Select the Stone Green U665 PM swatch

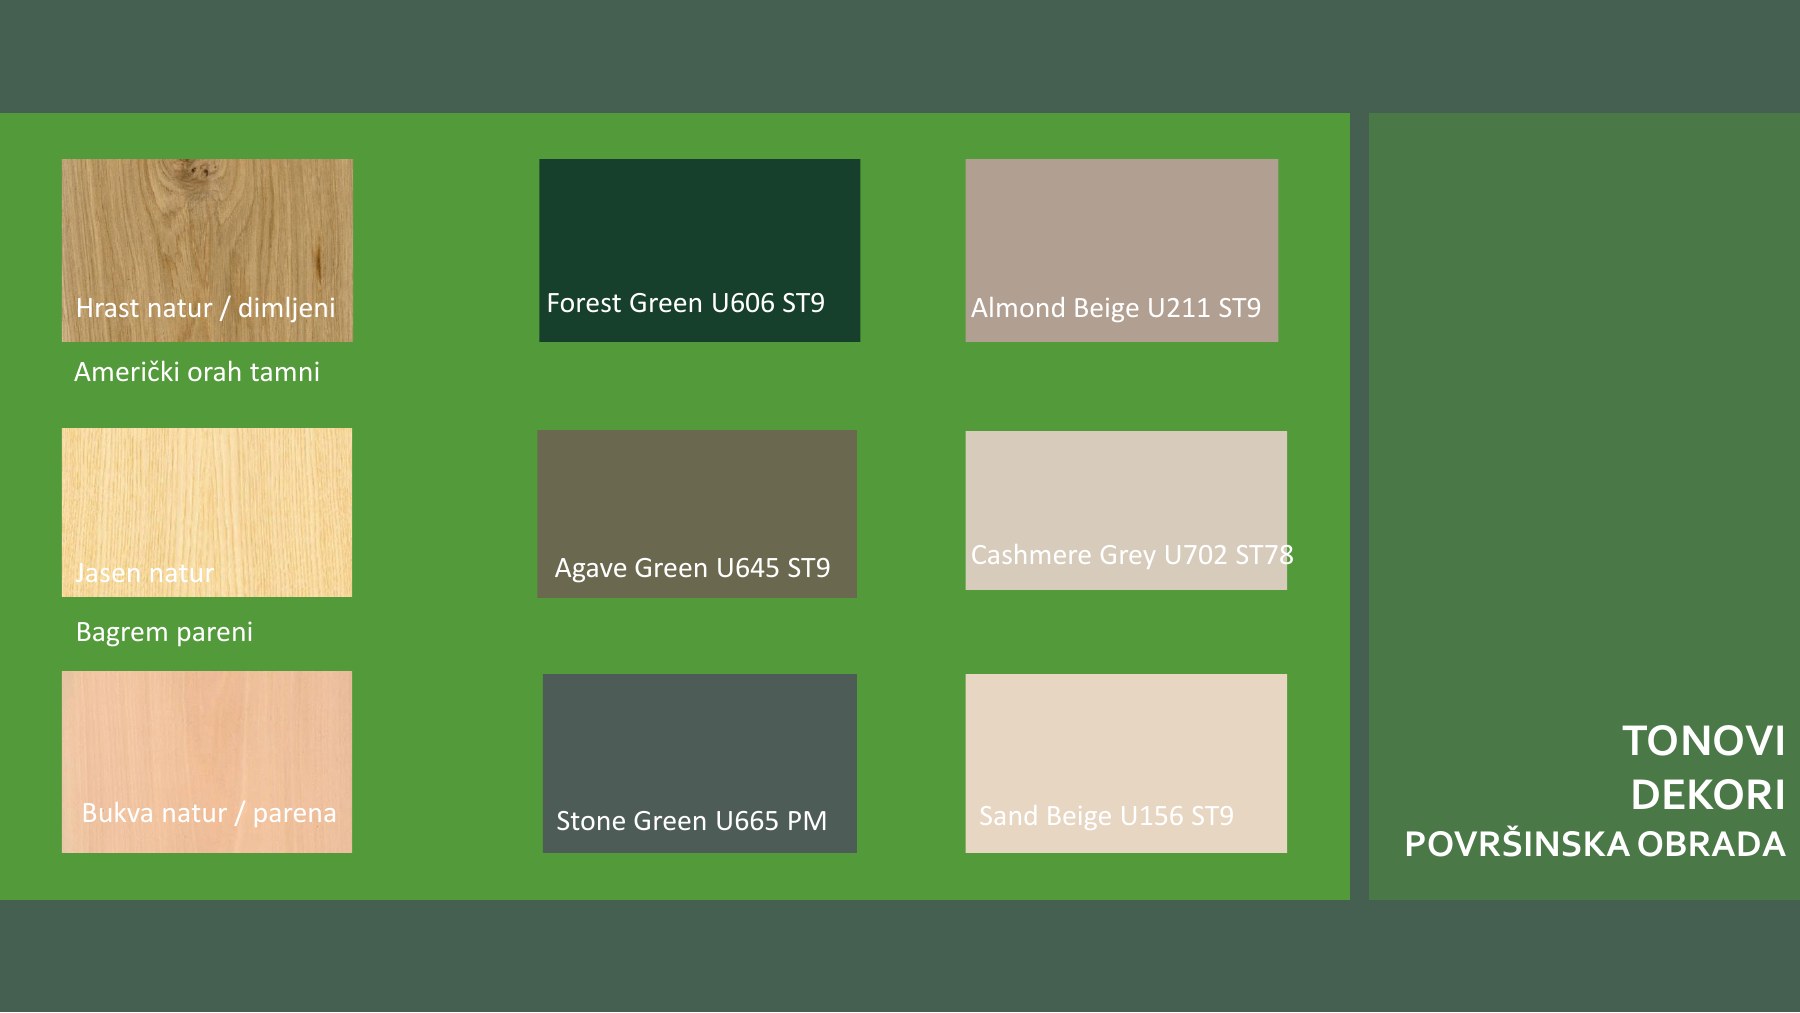700,763
